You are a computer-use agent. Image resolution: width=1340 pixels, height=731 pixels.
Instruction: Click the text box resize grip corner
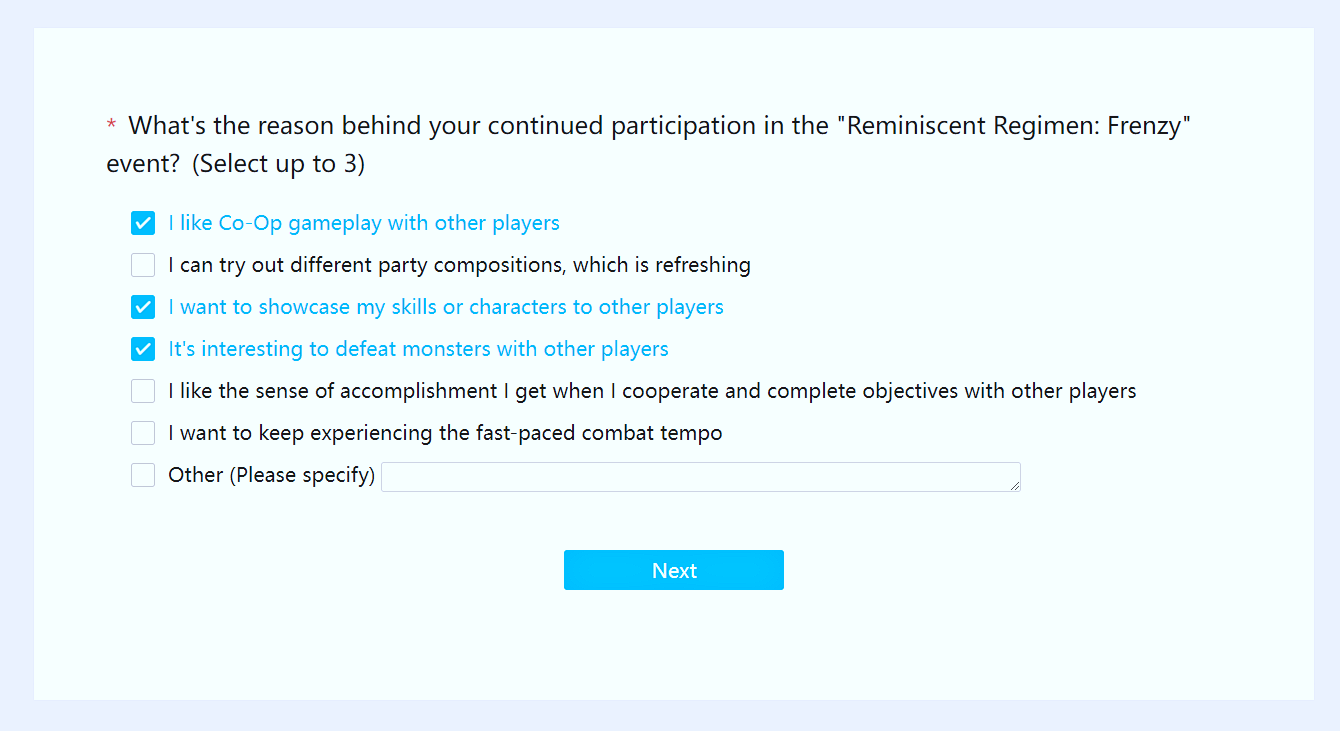pyautogui.click(x=1015, y=486)
